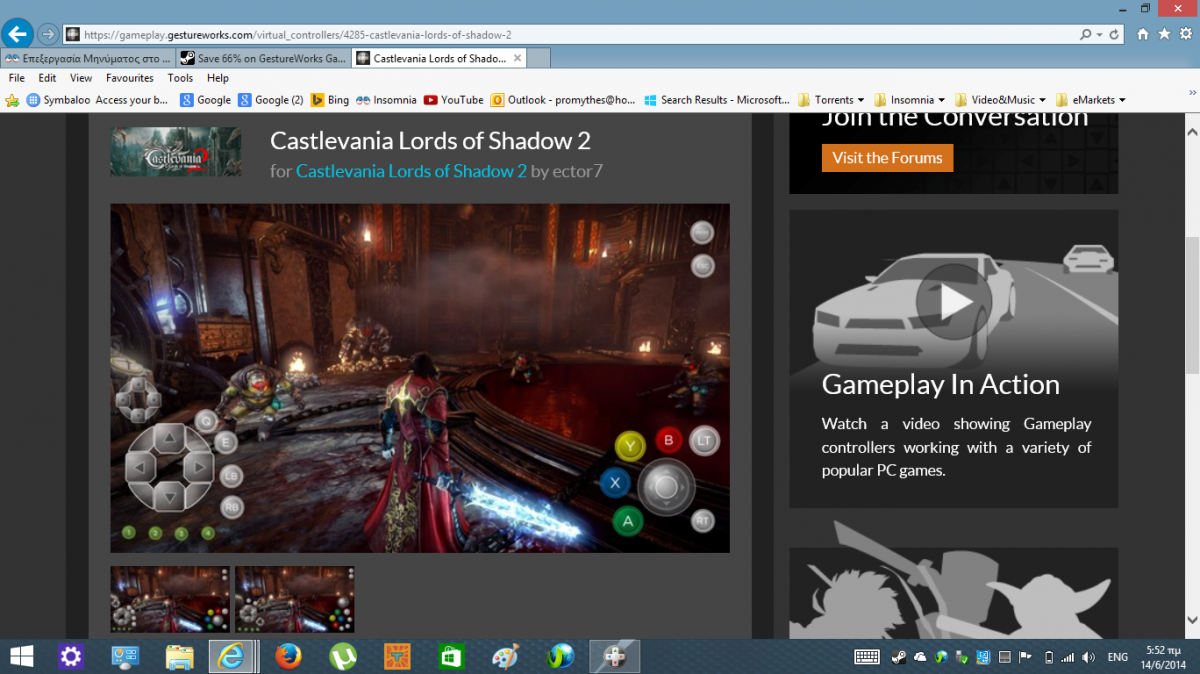This screenshot has width=1200, height=674.
Task: Open the File menu
Action: coord(16,78)
